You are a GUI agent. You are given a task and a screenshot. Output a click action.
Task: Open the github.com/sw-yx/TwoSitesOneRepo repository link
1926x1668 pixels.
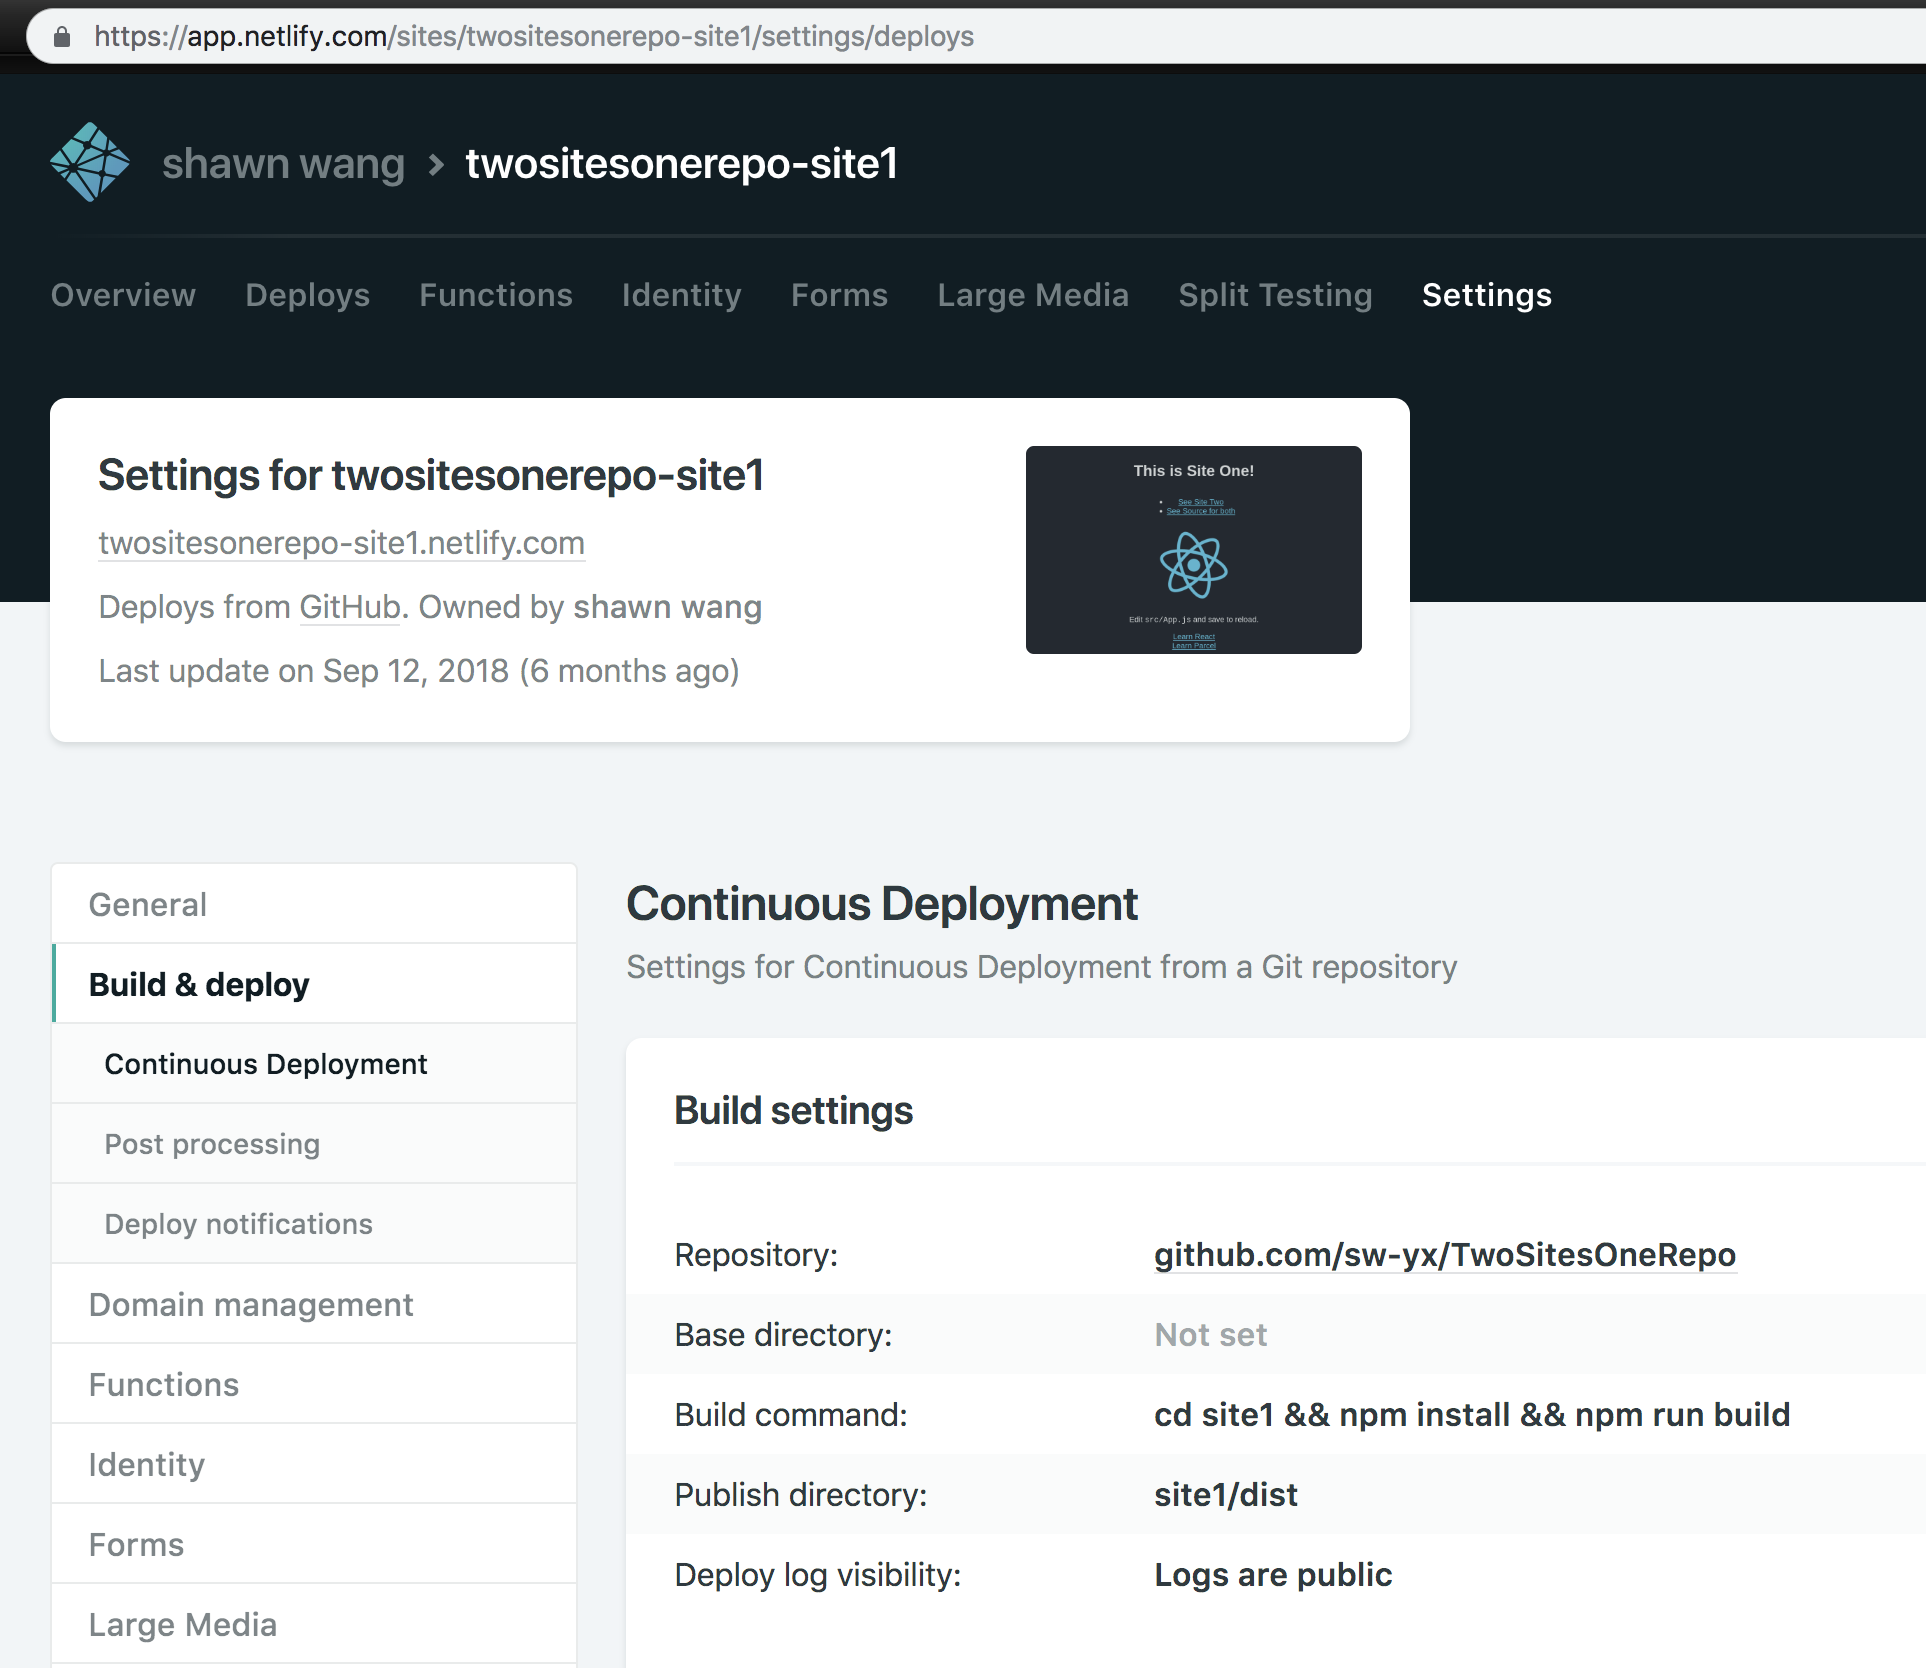(x=1445, y=1255)
